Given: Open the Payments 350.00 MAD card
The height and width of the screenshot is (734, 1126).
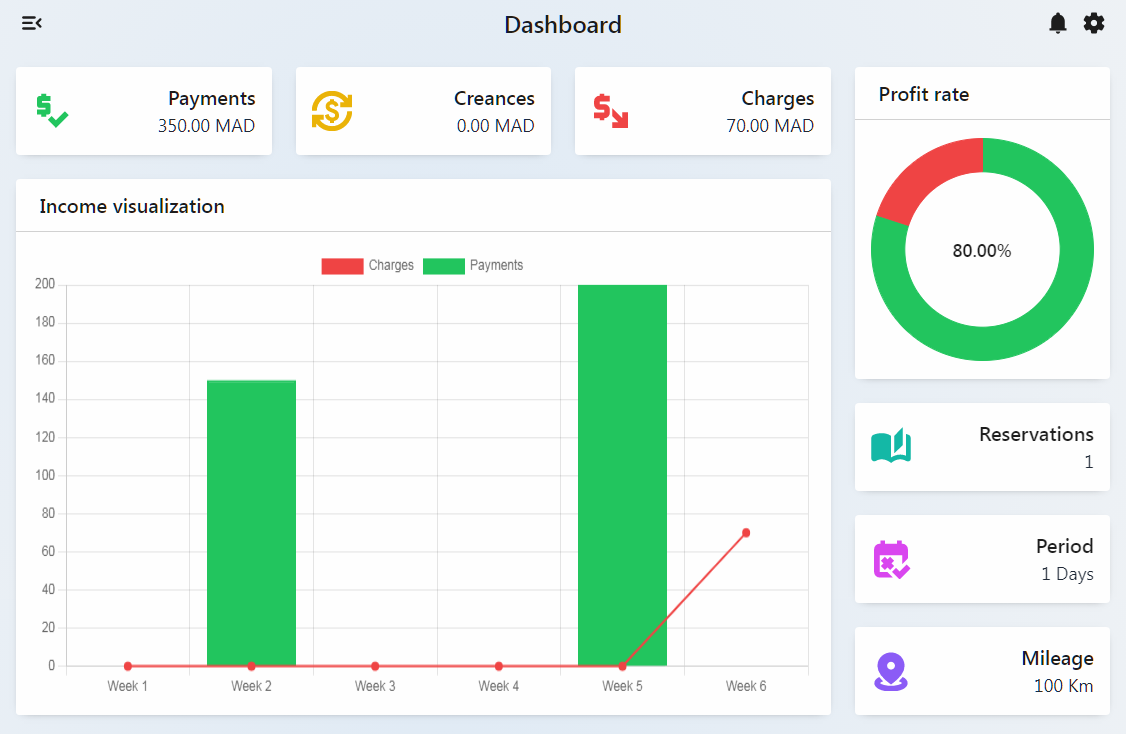Looking at the screenshot, I should click(x=144, y=111).
